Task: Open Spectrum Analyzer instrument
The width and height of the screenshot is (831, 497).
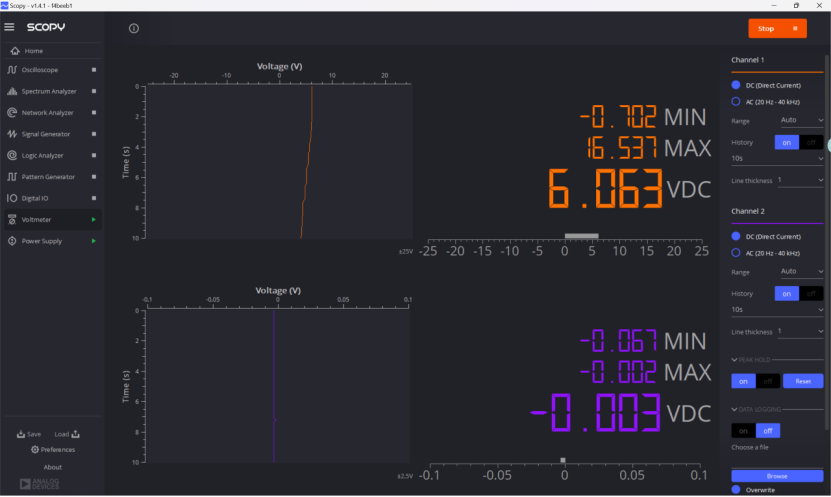Action: coord(52,91)
